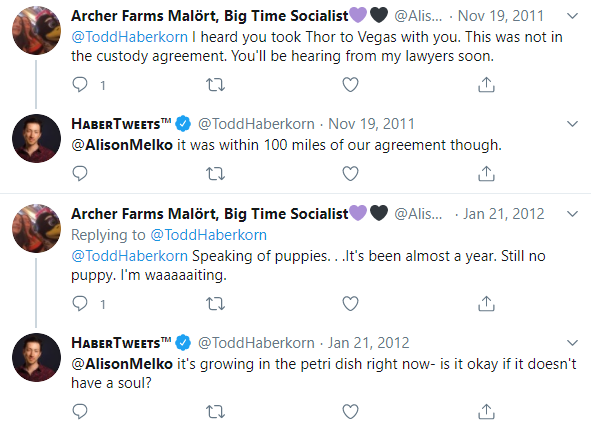The width and height of the screenshot is (591, 430).
Task: View HaberTweets profile picture on Nov 19 reply
Action: click(36, 138)
